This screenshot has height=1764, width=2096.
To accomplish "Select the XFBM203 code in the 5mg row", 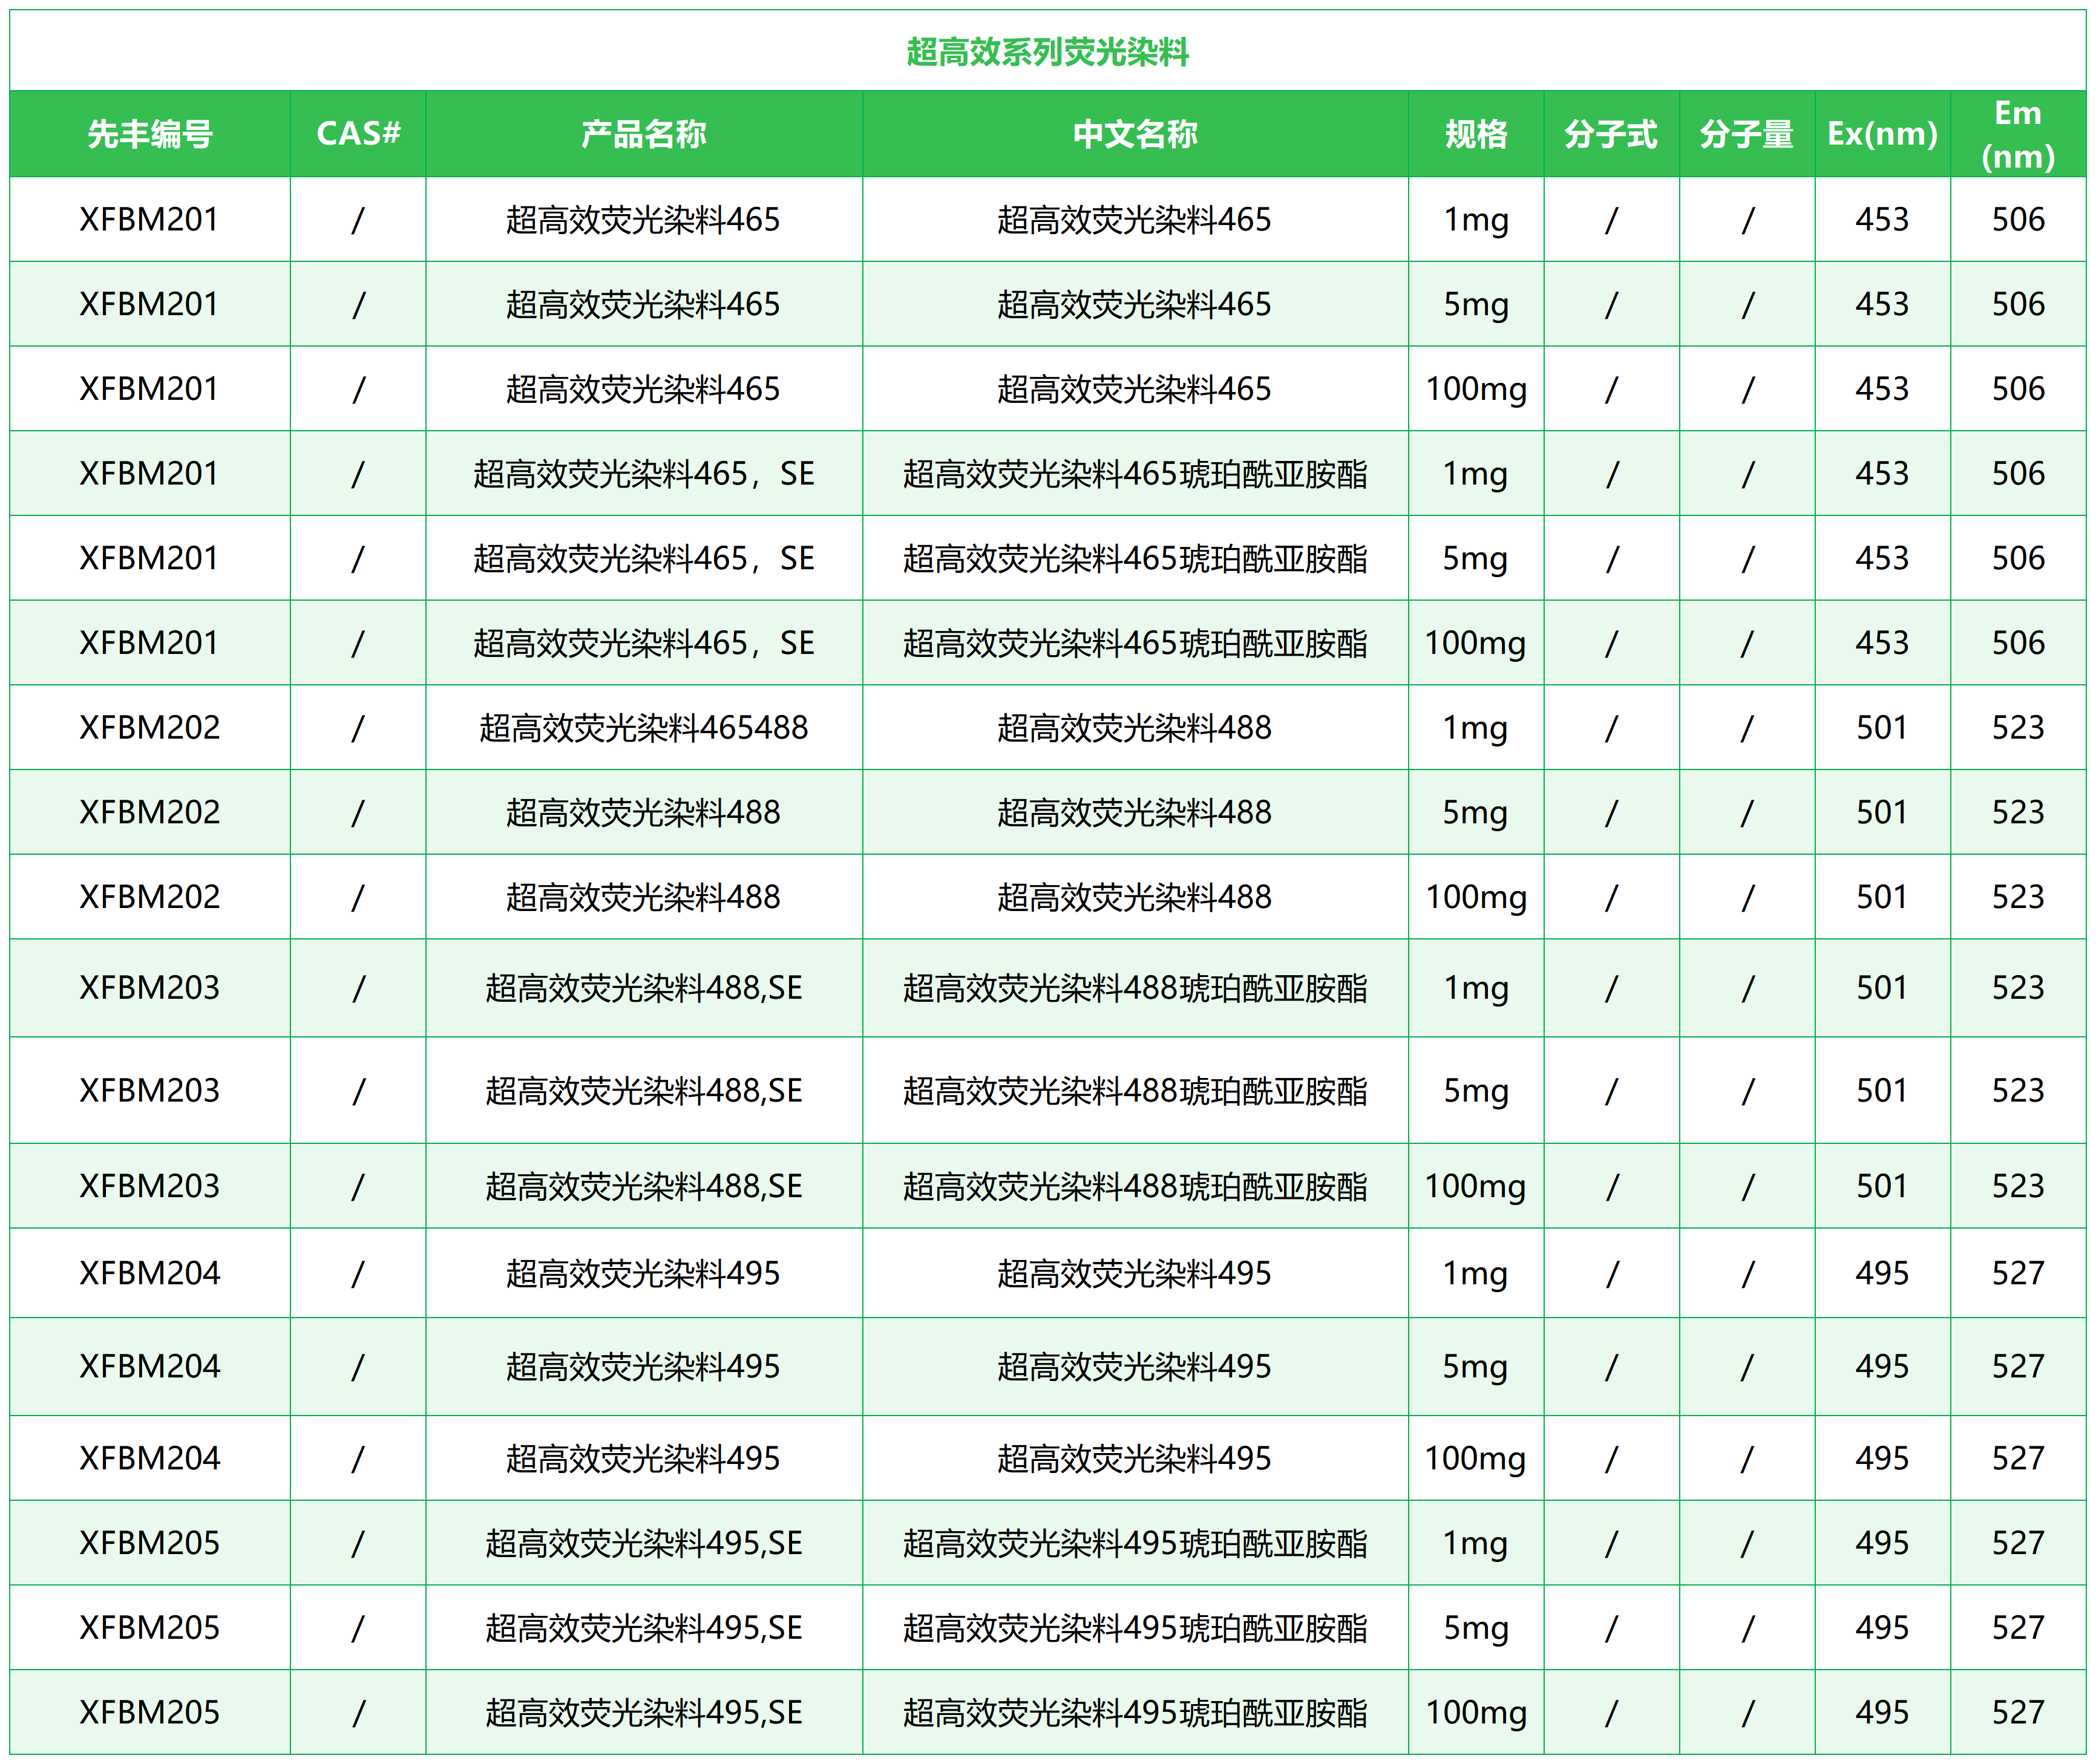I will (x=150, y=1090).
